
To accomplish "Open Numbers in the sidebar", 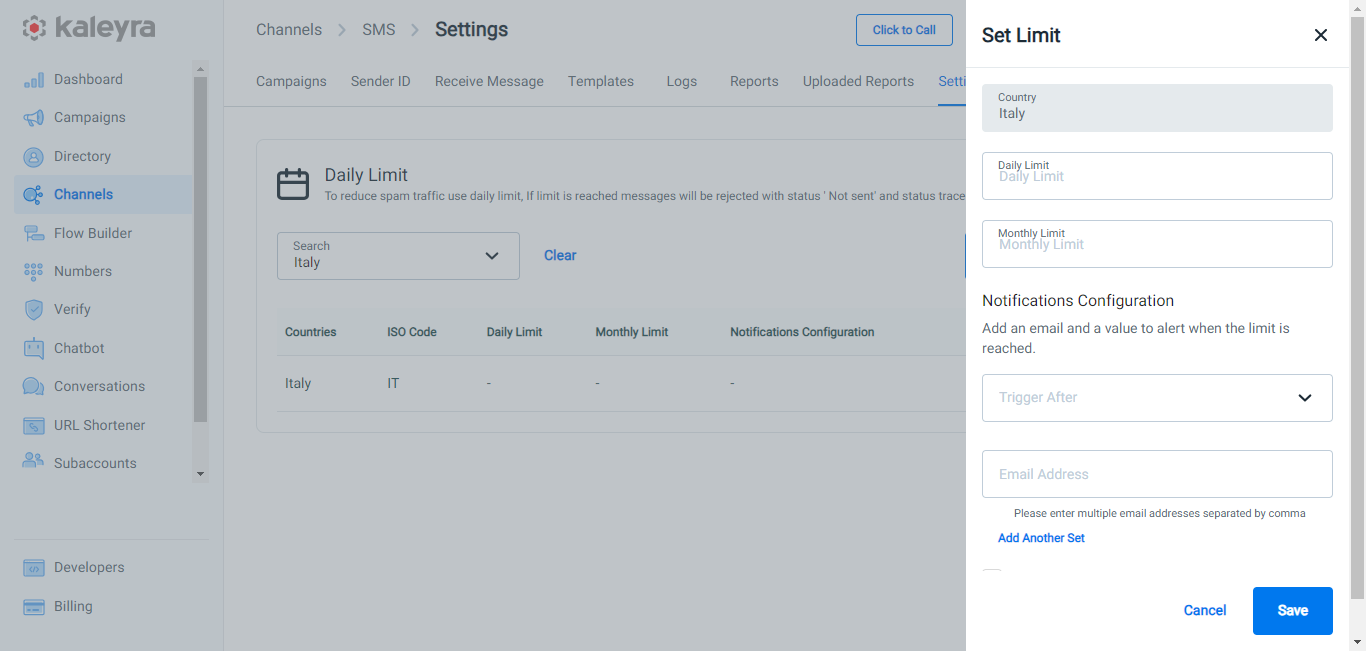I will 83,271.
